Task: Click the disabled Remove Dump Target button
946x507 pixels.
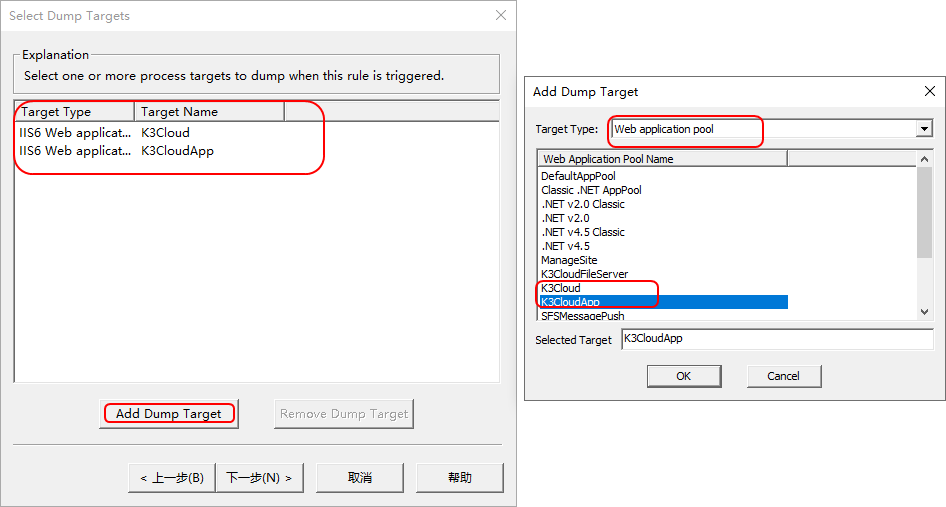Action: (344, 413)
